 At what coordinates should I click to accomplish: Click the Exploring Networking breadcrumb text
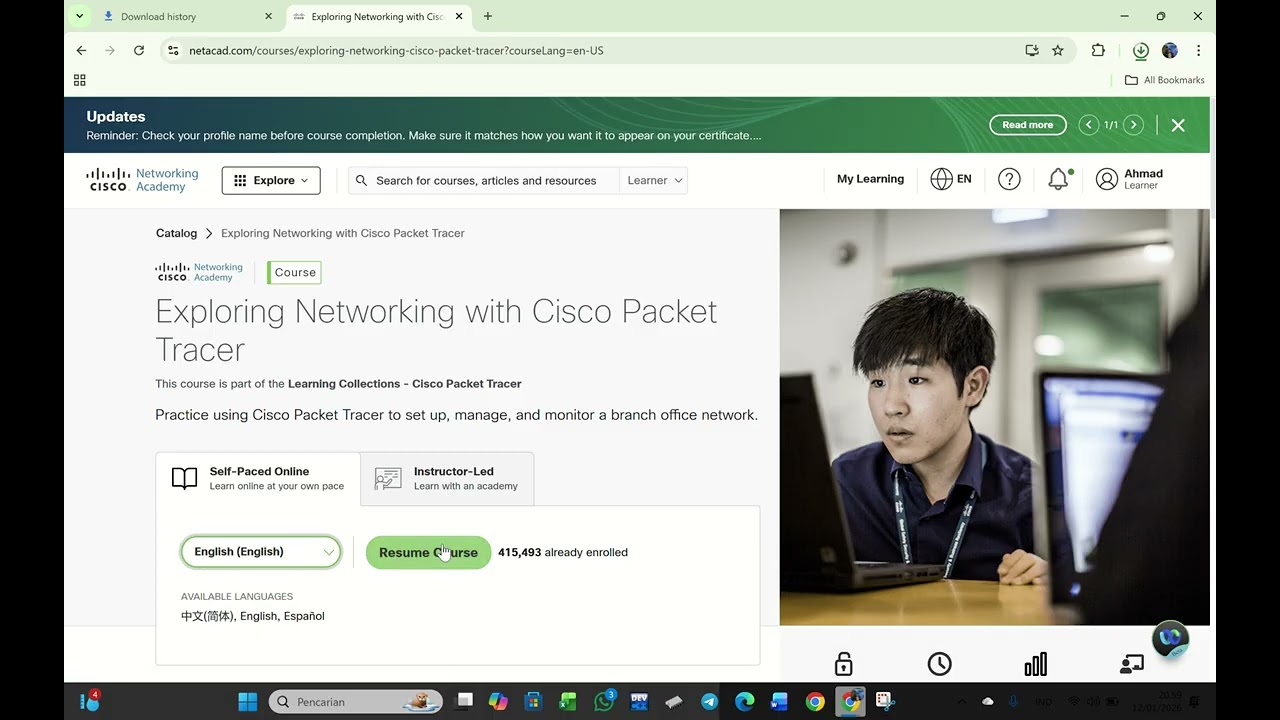[x=343, y=233]
